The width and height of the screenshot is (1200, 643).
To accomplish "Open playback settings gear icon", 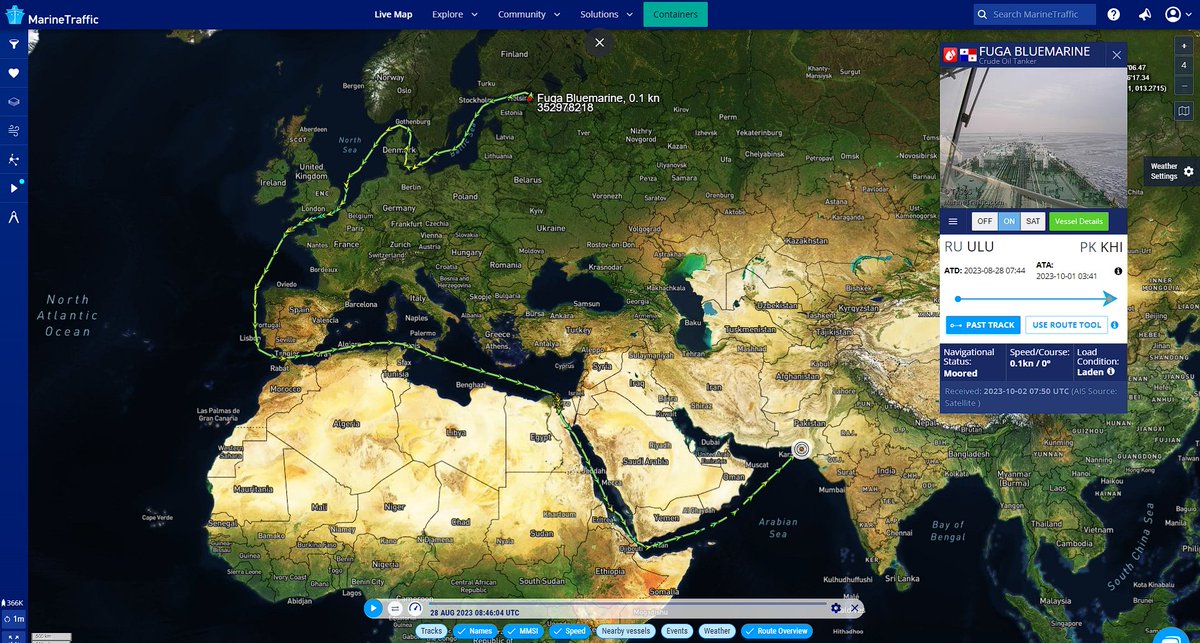I will point(836,608).
